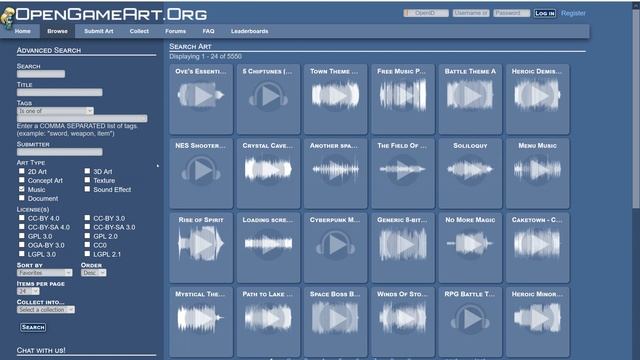This screenshot has width=640, height=360.
Task: Click the Register link
Action: [x=573, y=13]
